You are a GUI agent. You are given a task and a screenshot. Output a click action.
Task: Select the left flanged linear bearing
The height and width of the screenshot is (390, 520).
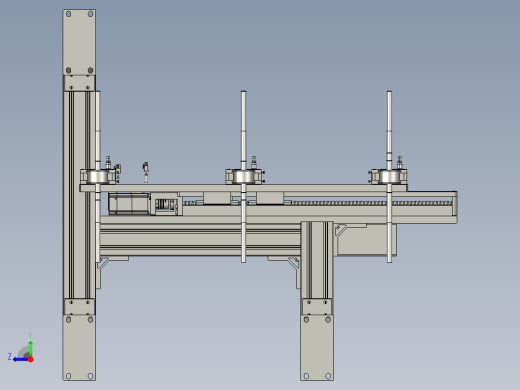click(98, 176)
